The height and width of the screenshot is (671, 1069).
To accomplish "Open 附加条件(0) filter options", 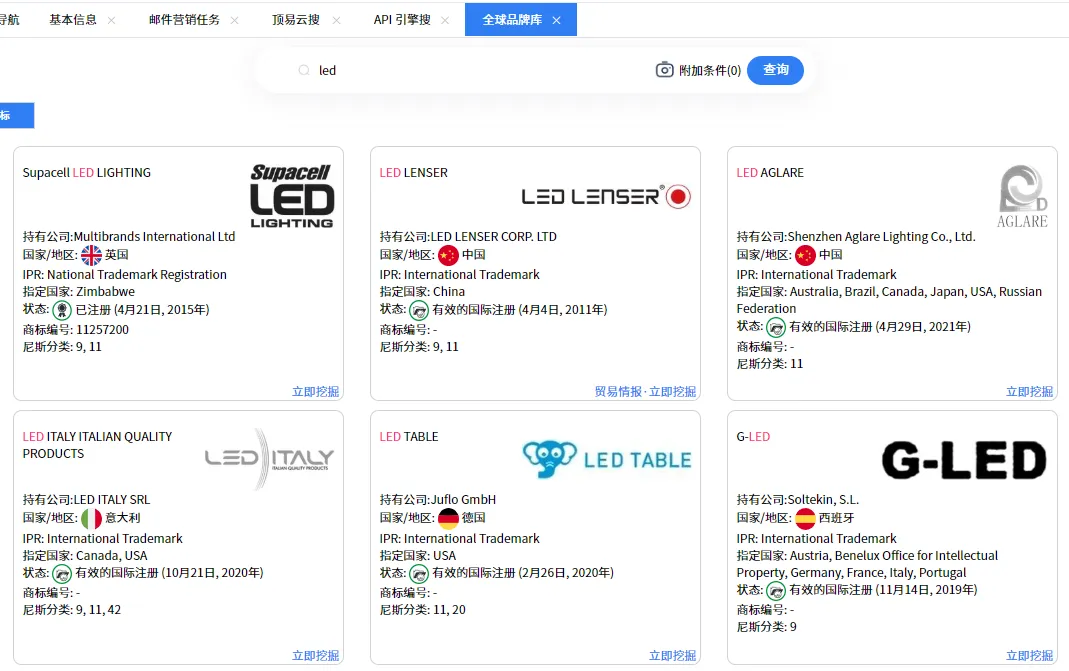I will pyautogui.click(x=710, y=70).
